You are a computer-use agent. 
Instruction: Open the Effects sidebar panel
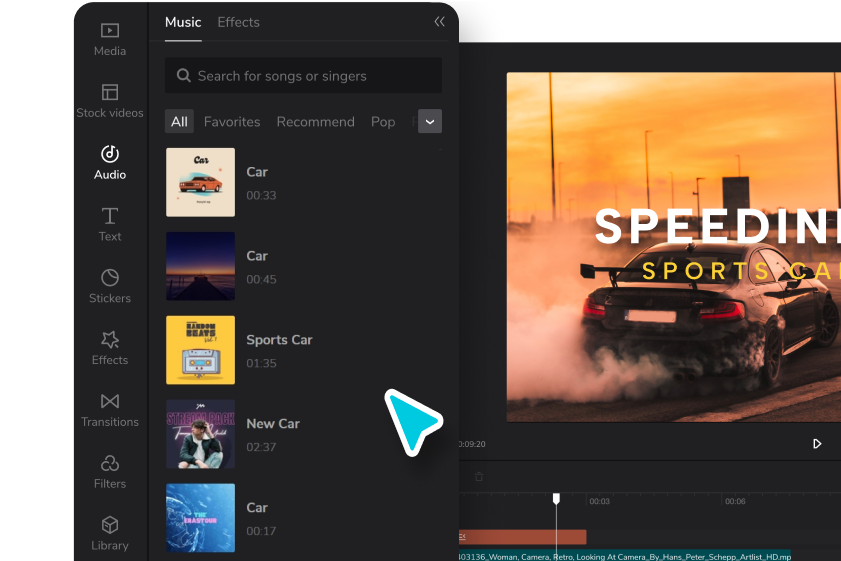(110, 348)
